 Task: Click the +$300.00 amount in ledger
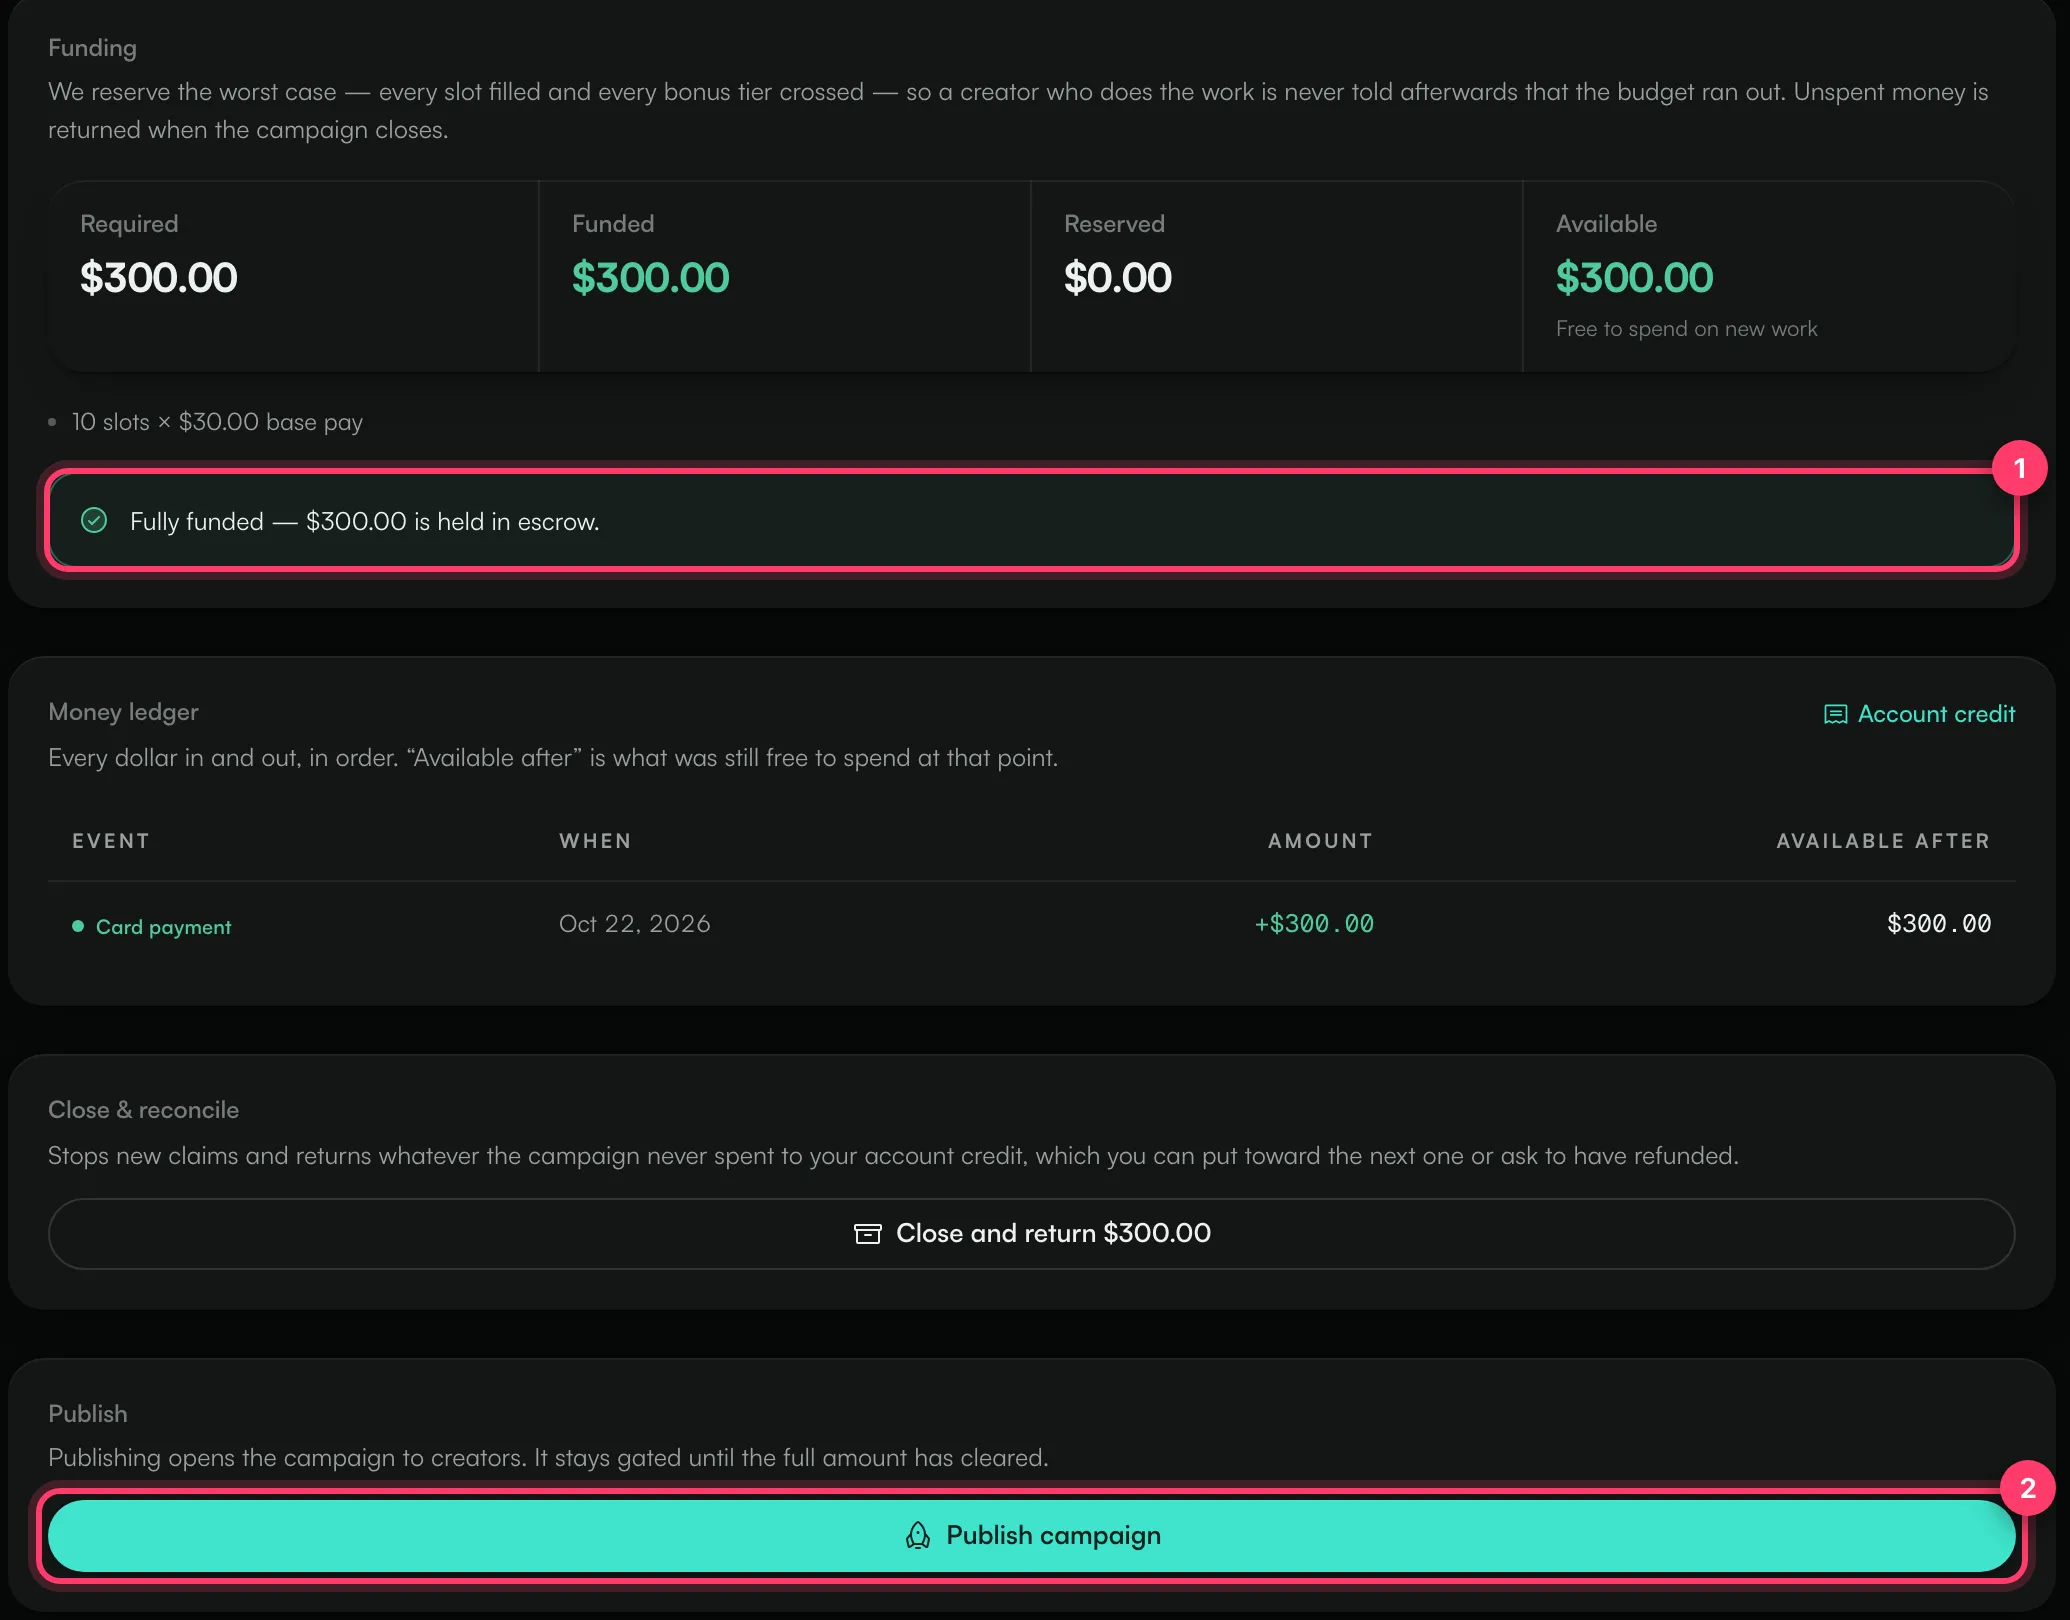click(1314, 923)
